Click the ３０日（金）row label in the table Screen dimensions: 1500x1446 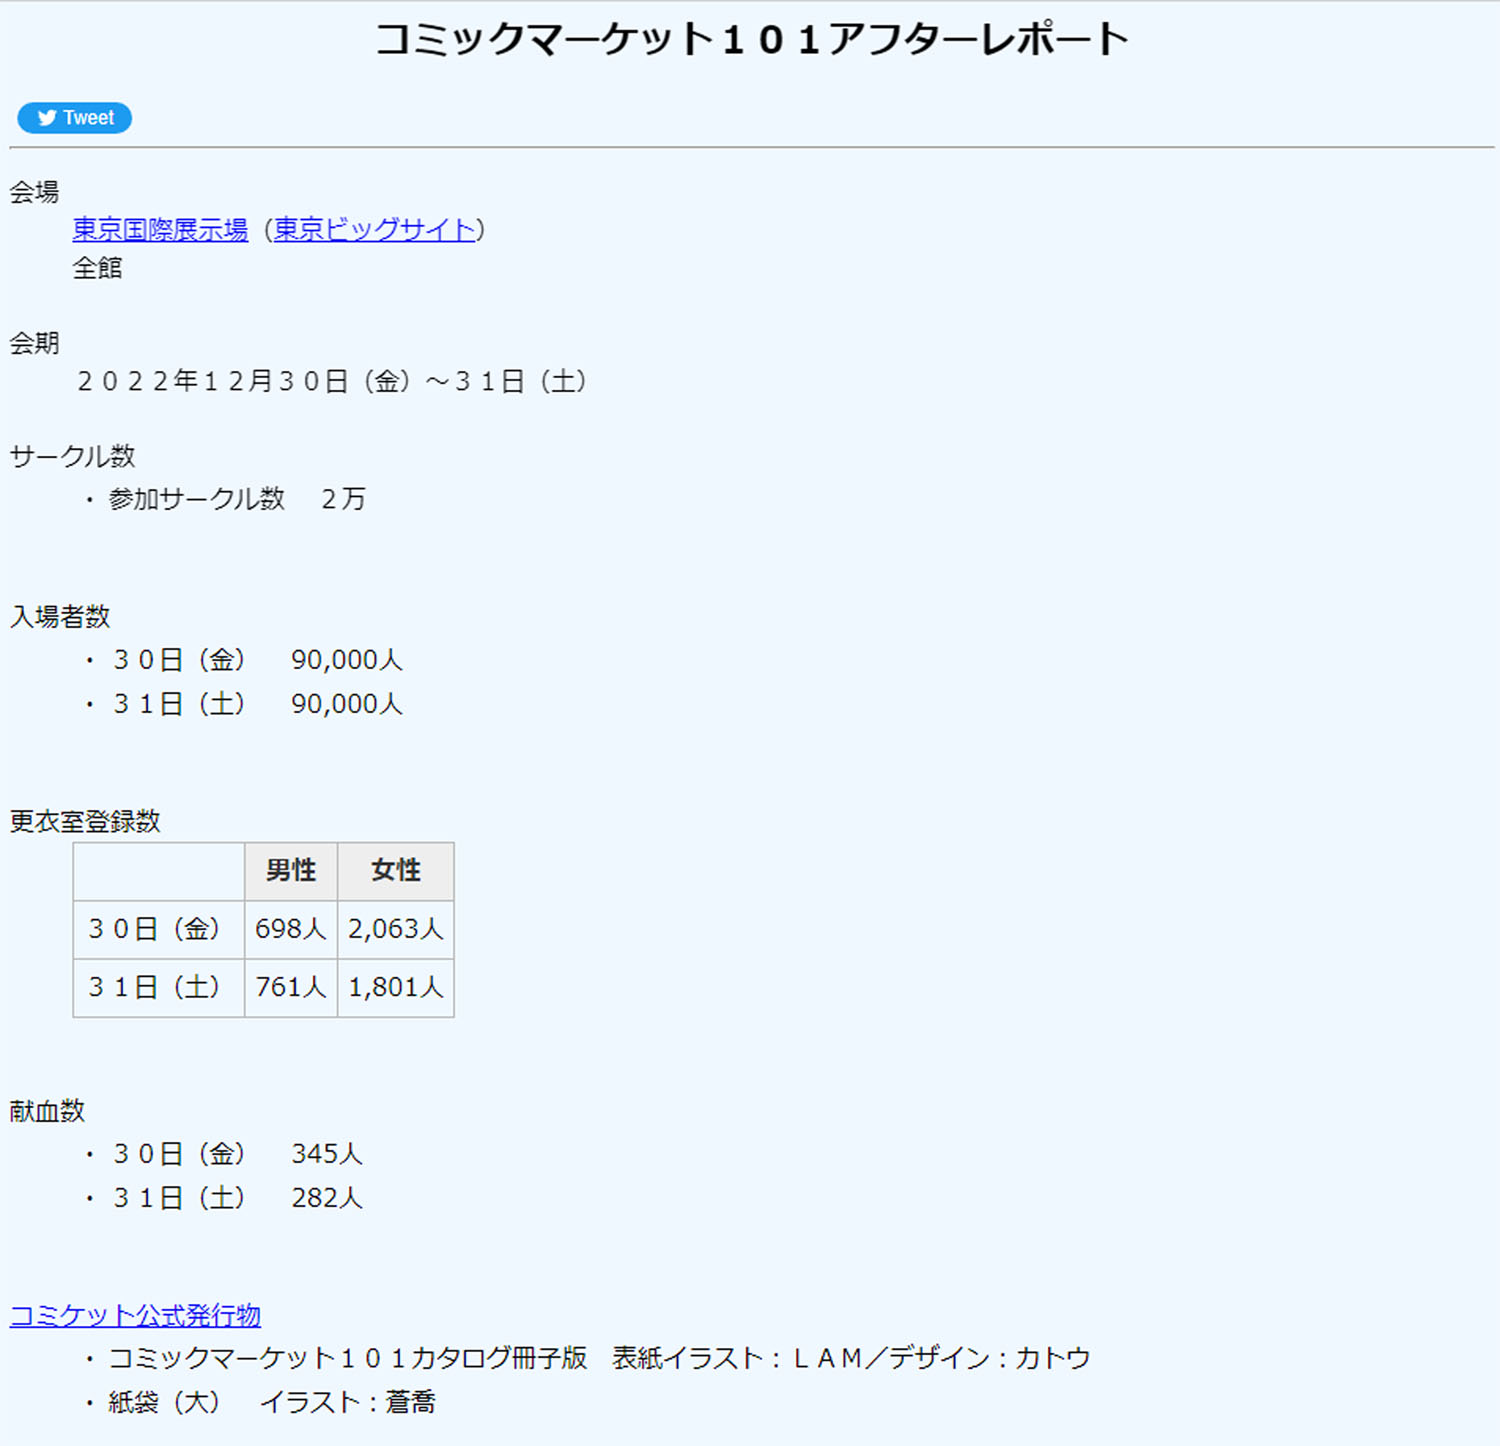pos(157,929)
